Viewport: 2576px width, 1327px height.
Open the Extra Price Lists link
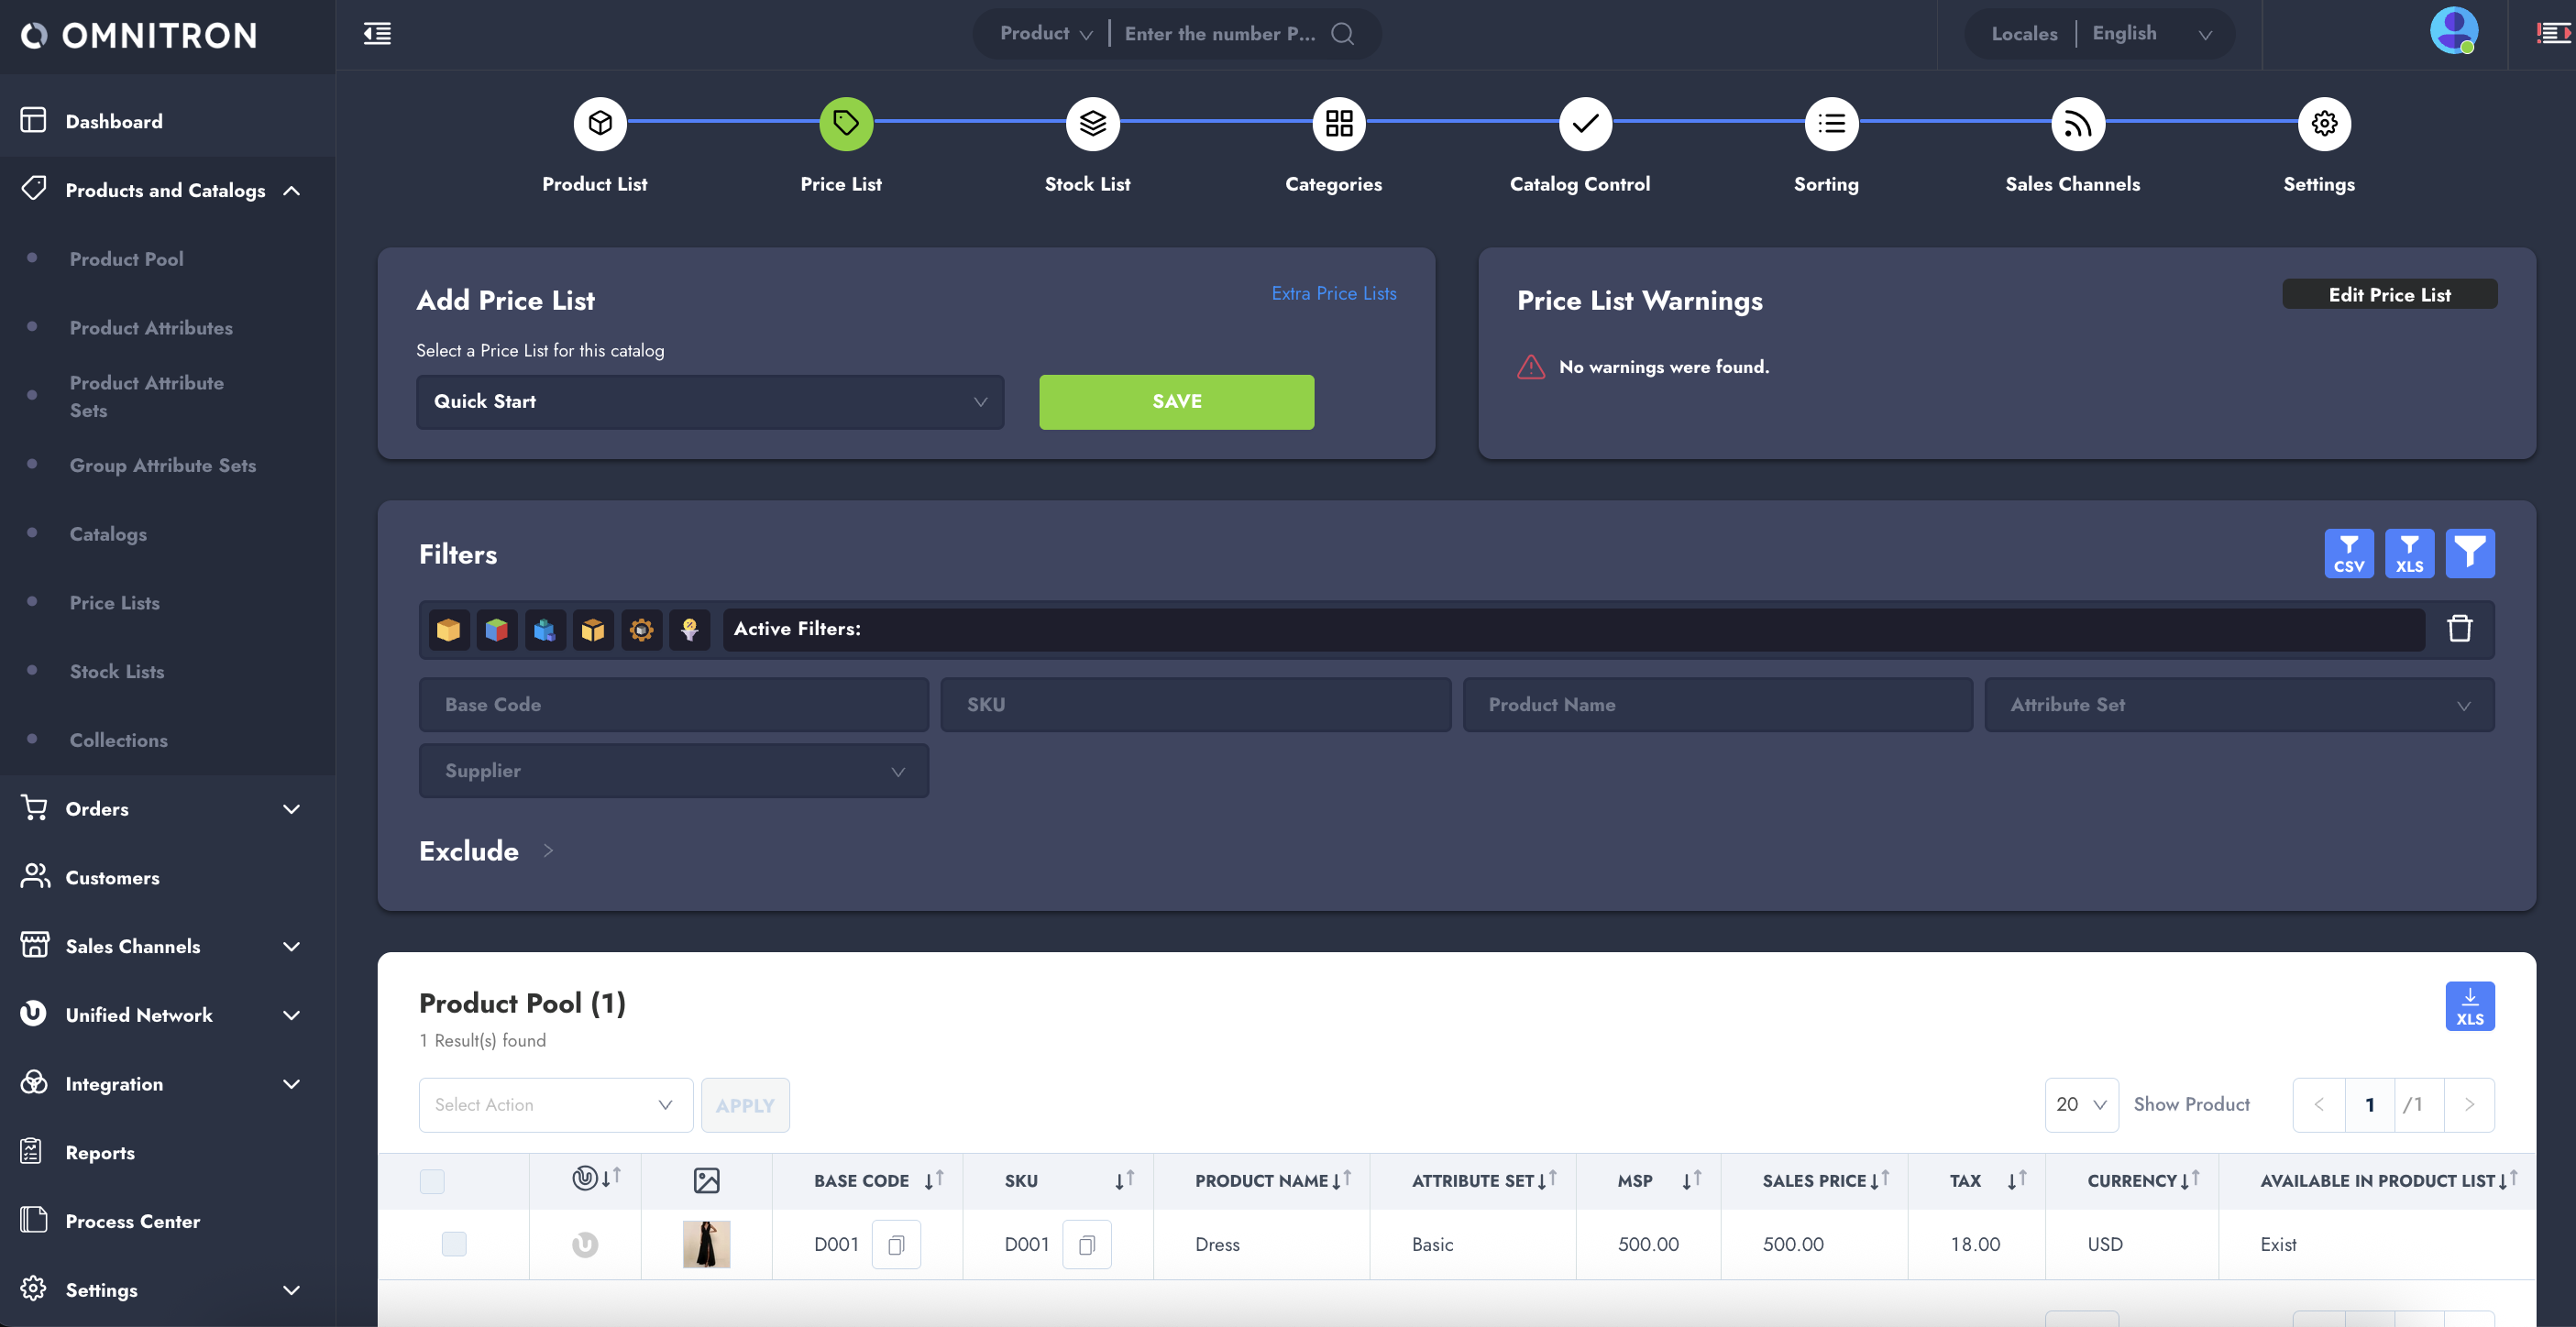pyautogui.click(x=1333, y=293)
